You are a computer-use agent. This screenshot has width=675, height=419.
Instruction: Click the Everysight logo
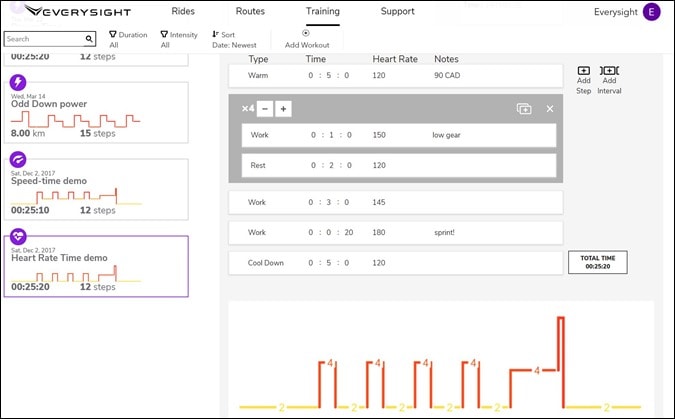(78, 12)
